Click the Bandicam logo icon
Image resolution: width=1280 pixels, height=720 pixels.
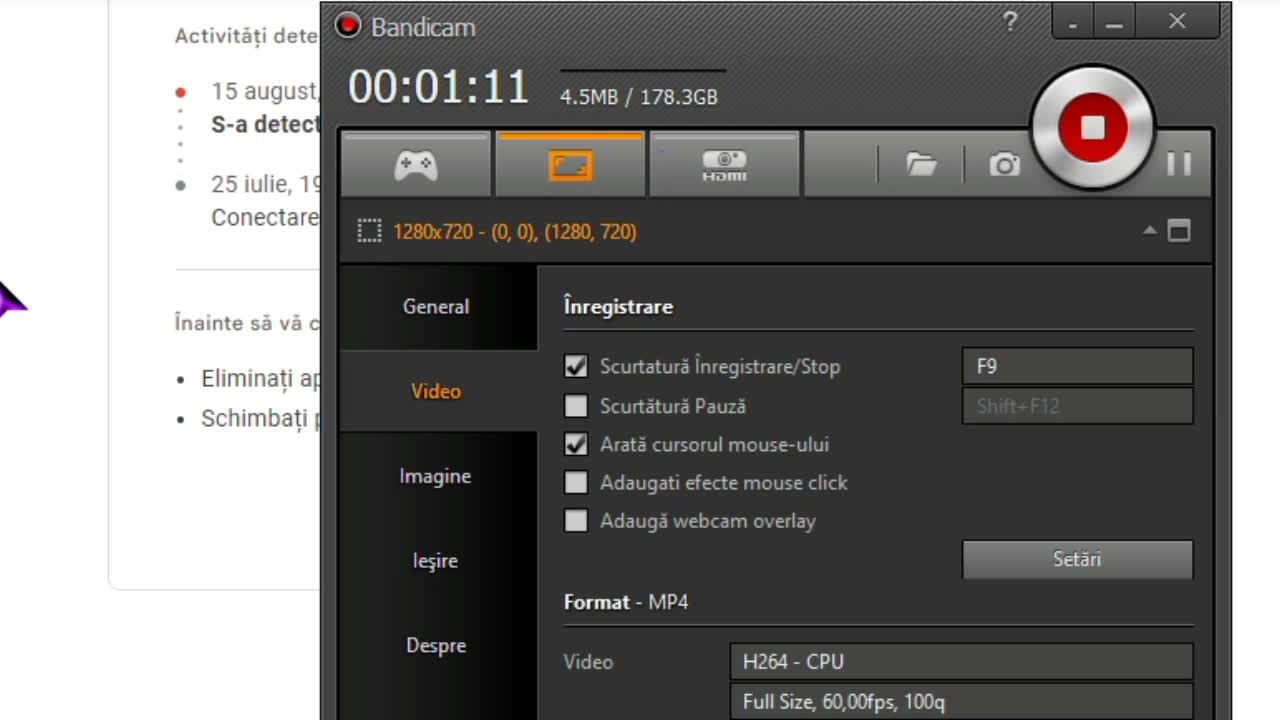click(x=347, y=26)
